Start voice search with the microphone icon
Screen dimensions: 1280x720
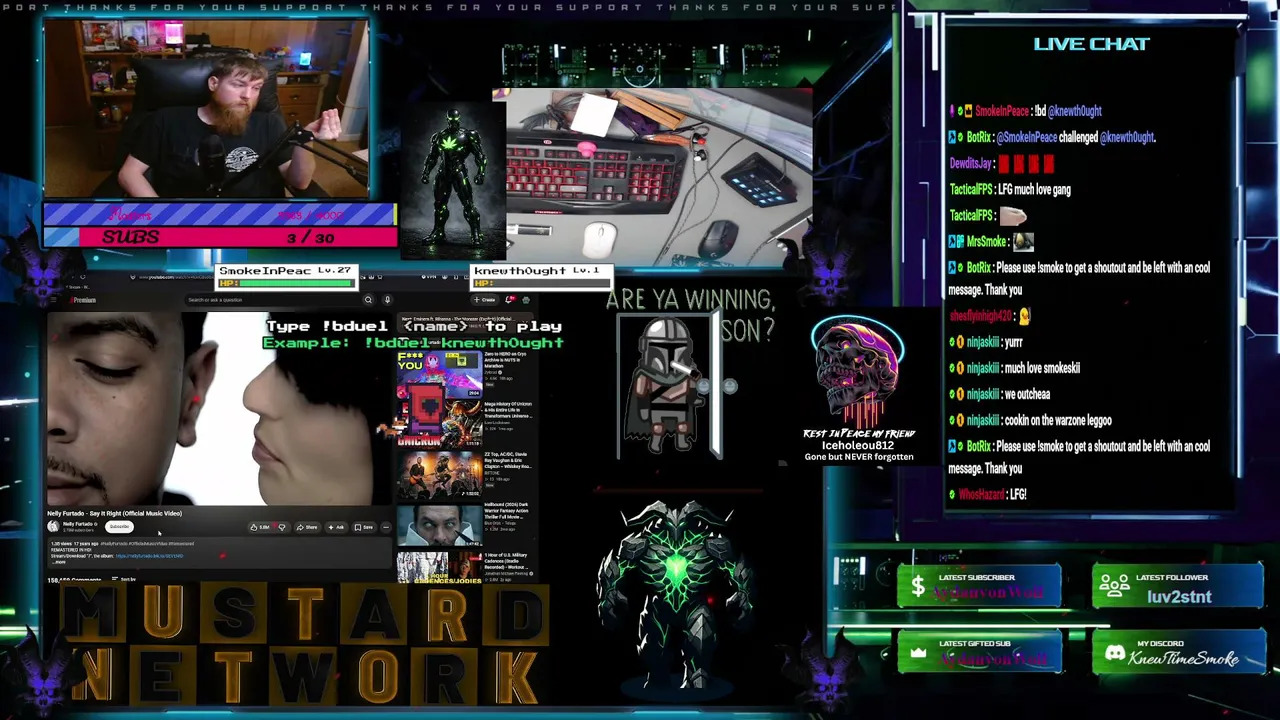[387, 300]
